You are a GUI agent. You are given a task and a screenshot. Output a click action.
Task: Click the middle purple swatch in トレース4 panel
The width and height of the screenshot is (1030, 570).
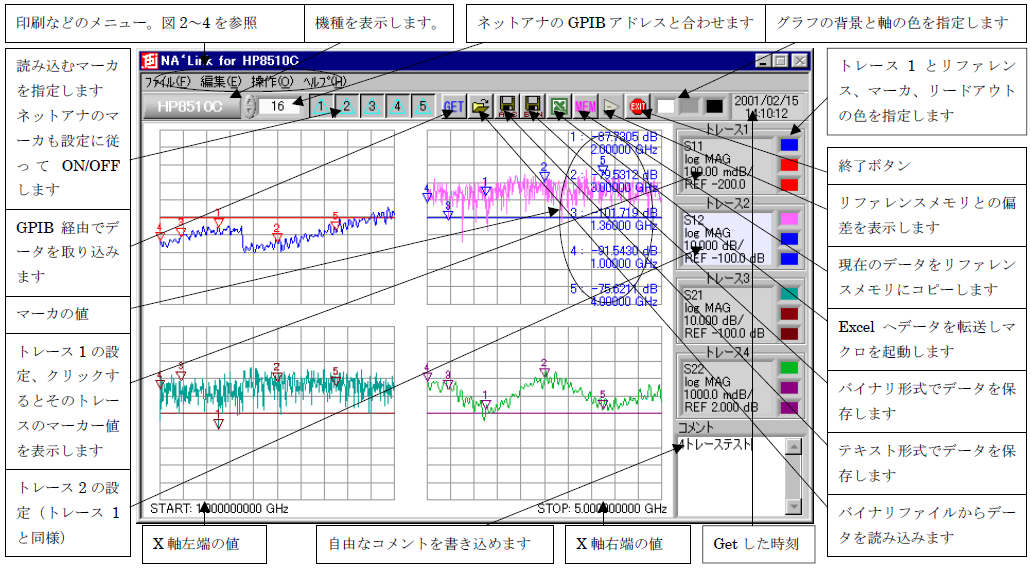click(790, 388)
